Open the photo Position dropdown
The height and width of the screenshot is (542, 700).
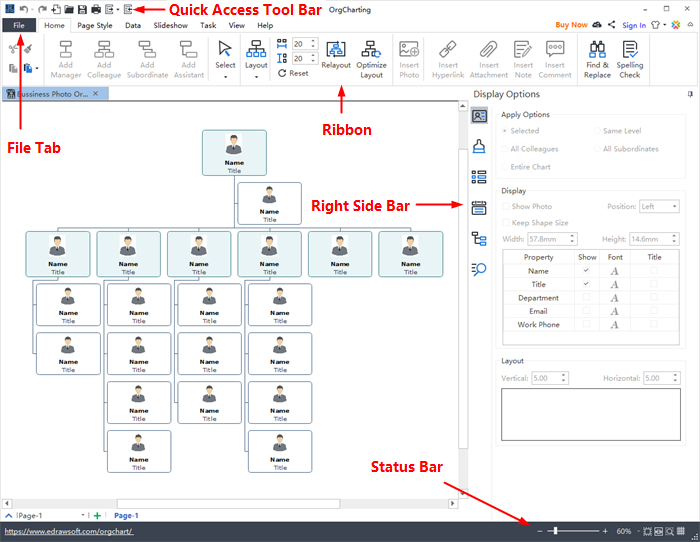(659, 206)
